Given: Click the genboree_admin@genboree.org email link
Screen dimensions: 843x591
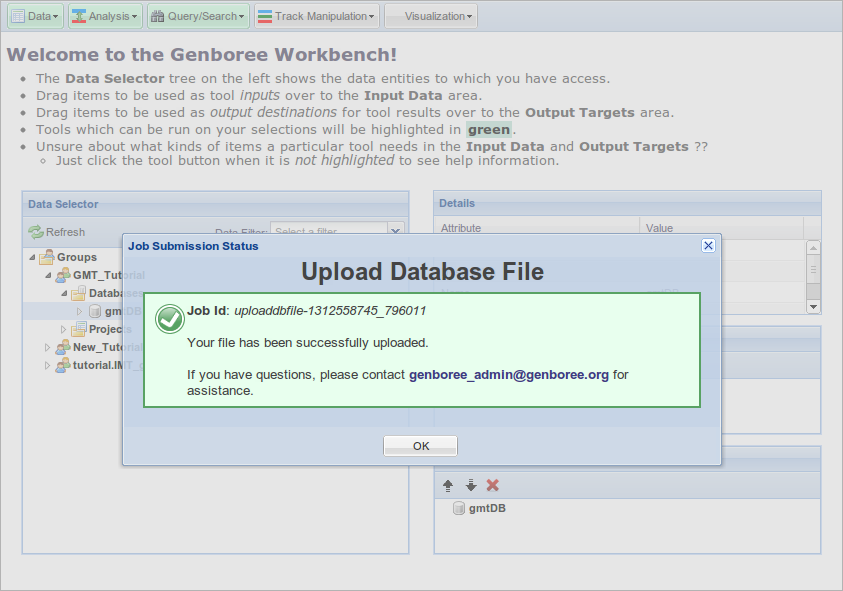Looking at the screenshot, I should tap(509, 375).
